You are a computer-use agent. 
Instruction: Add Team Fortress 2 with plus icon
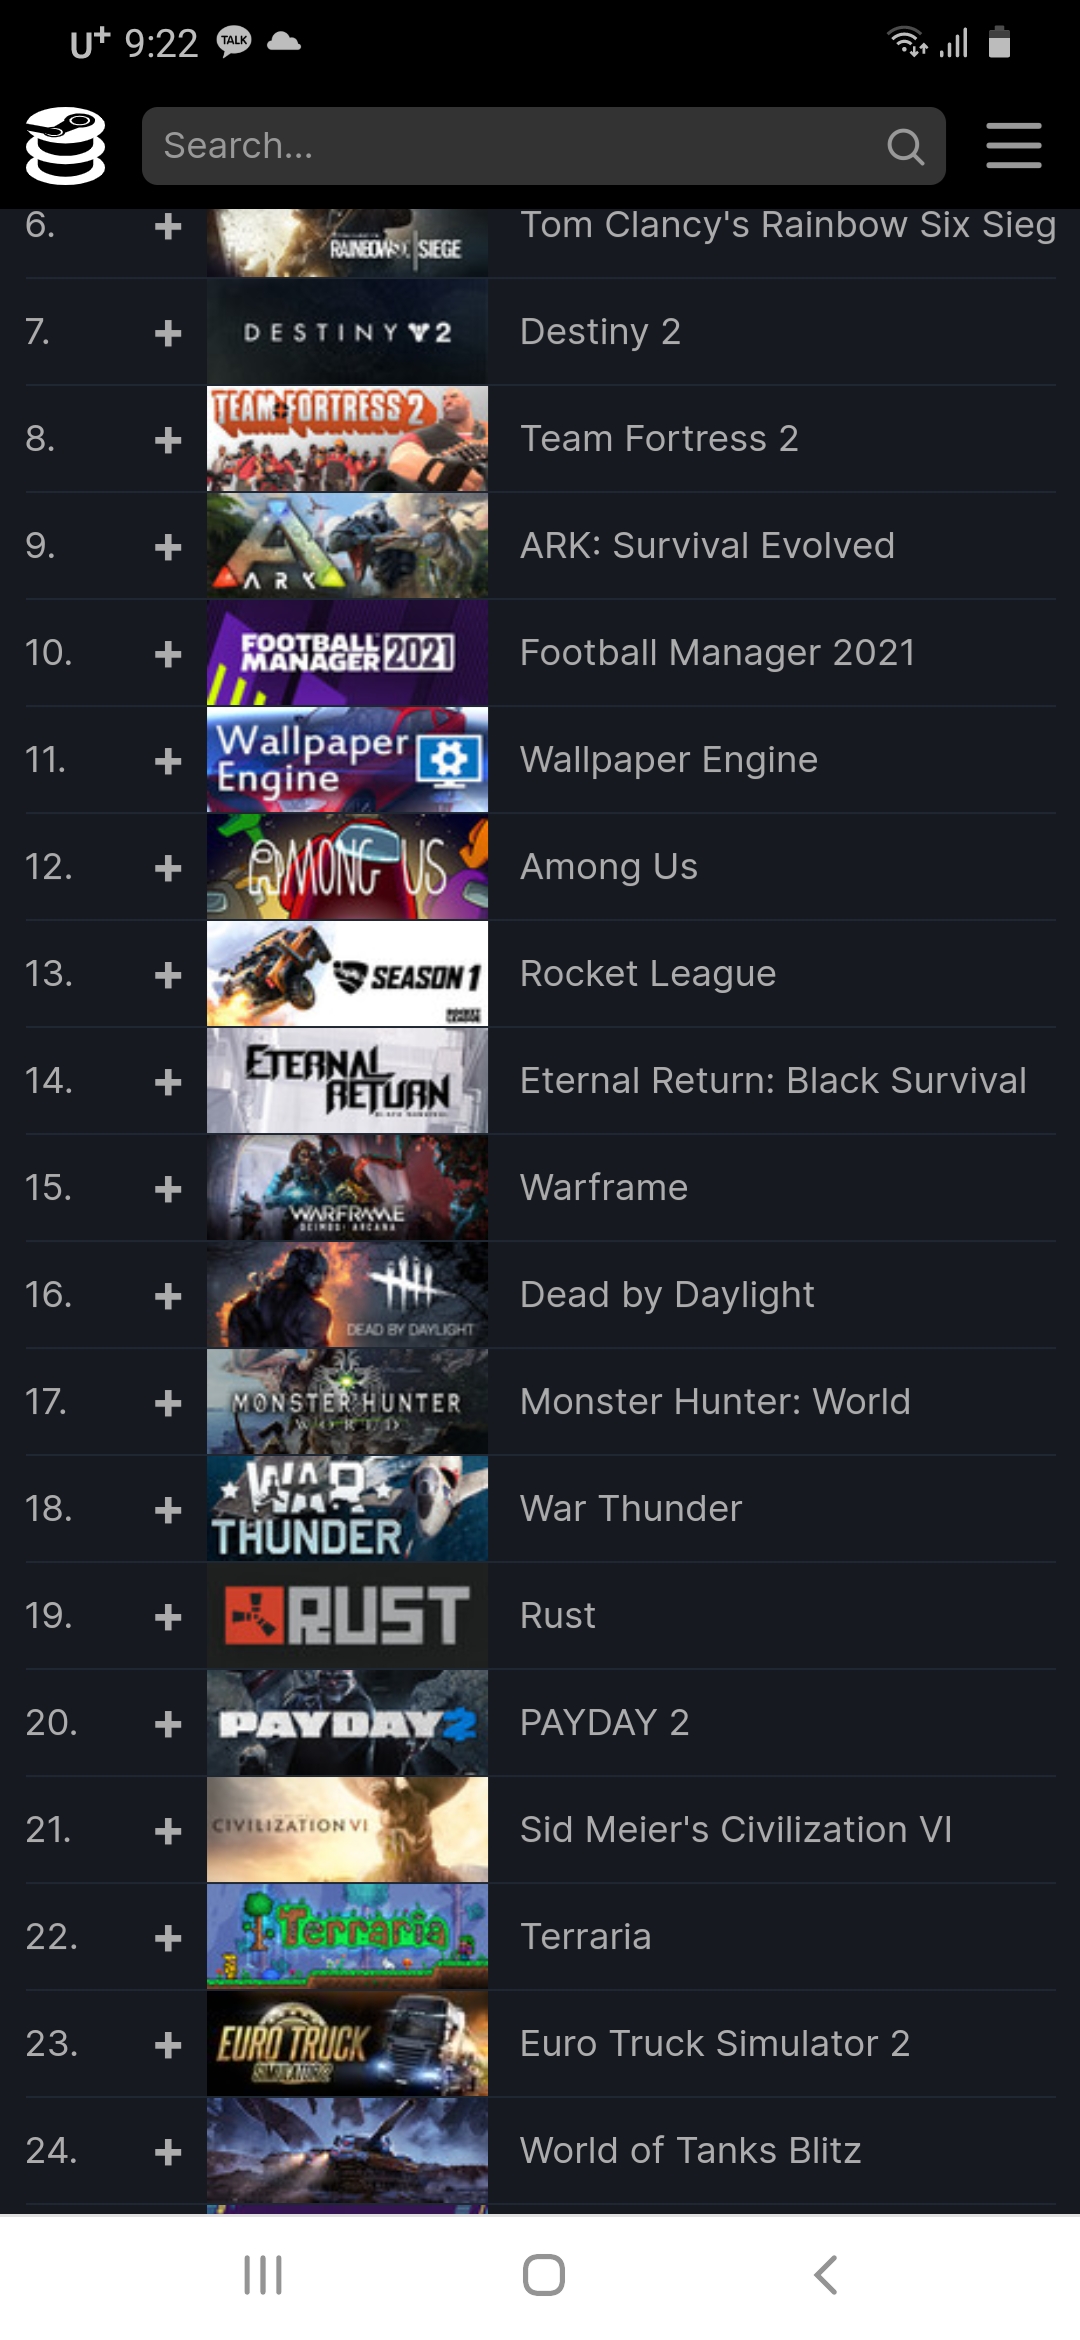pyautogui.click(x=168, y=440)
